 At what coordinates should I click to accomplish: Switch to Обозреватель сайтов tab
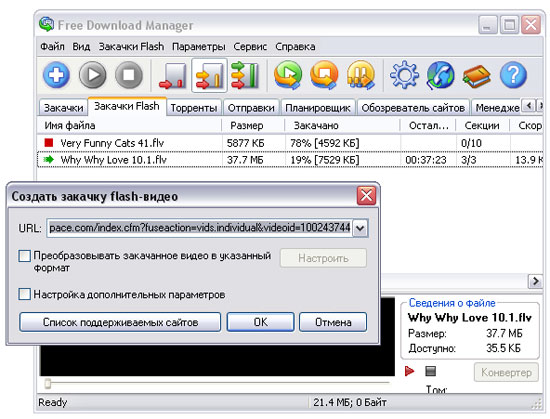point(413,108)
